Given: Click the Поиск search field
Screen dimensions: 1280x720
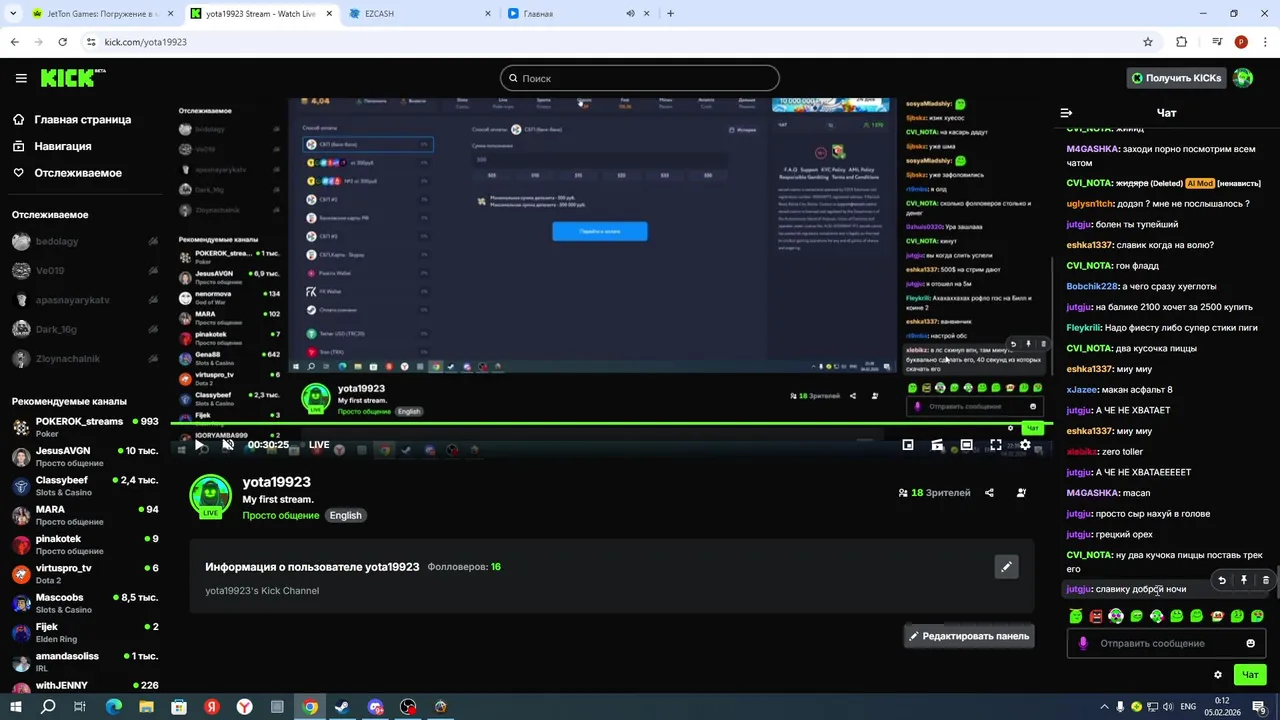Looking at the screenshot, I should 640,78.
